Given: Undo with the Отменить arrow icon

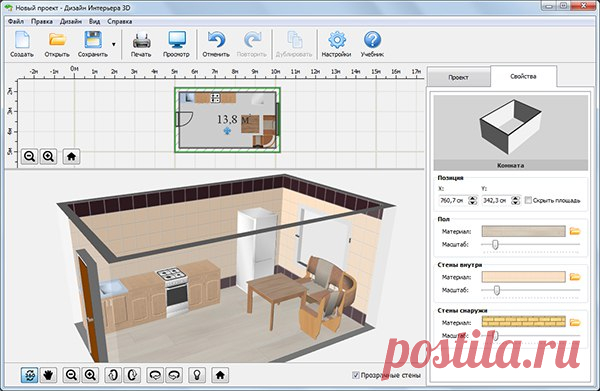Looking at the screenshot, I should click(216, 40).
